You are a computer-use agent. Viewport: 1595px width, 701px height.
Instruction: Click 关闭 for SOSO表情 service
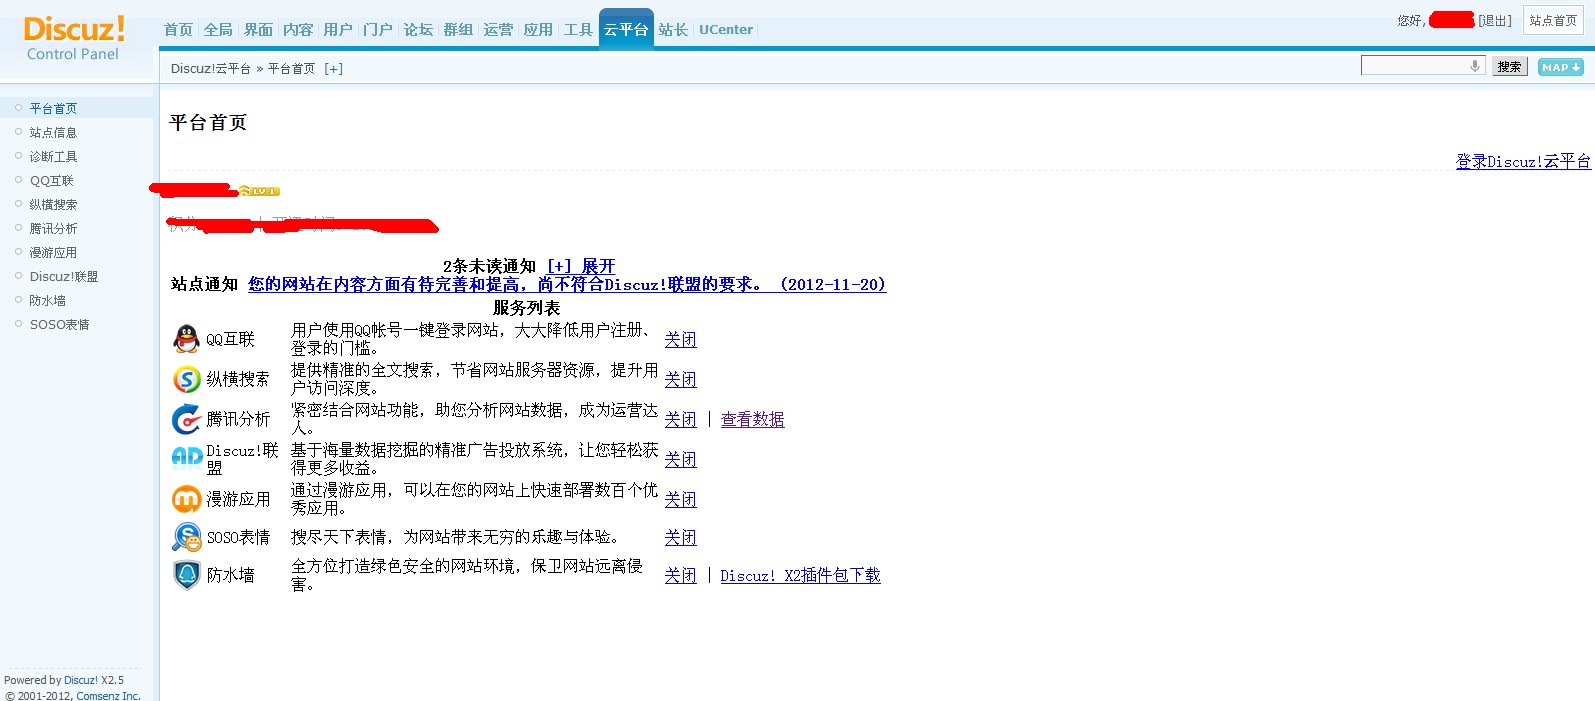click(681, 537)
